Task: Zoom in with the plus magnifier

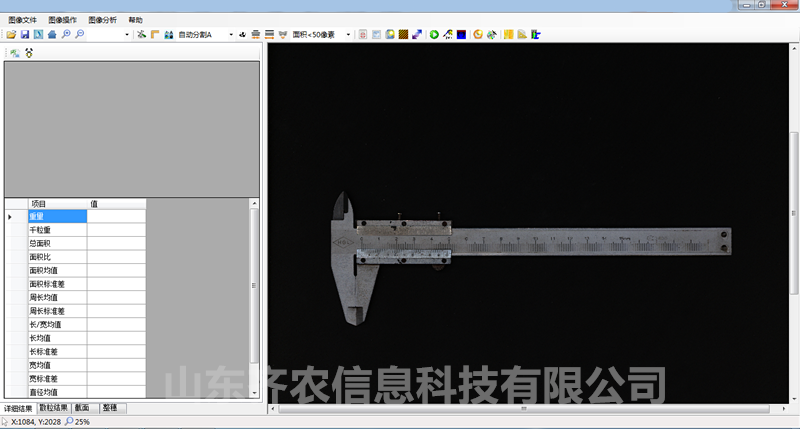Action: click(66, 34)
